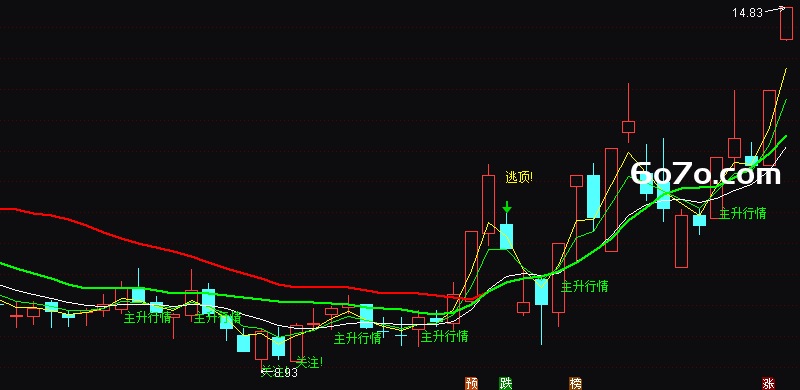
Task: Select the cyan candle beneath the green arrow
Action: [x=507, y=236]
